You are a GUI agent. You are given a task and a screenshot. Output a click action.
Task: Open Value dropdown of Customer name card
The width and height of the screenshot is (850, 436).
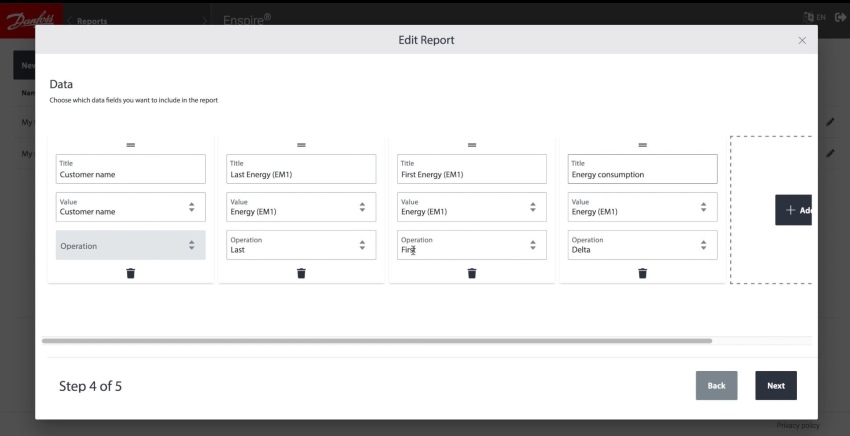coord(131,207)
